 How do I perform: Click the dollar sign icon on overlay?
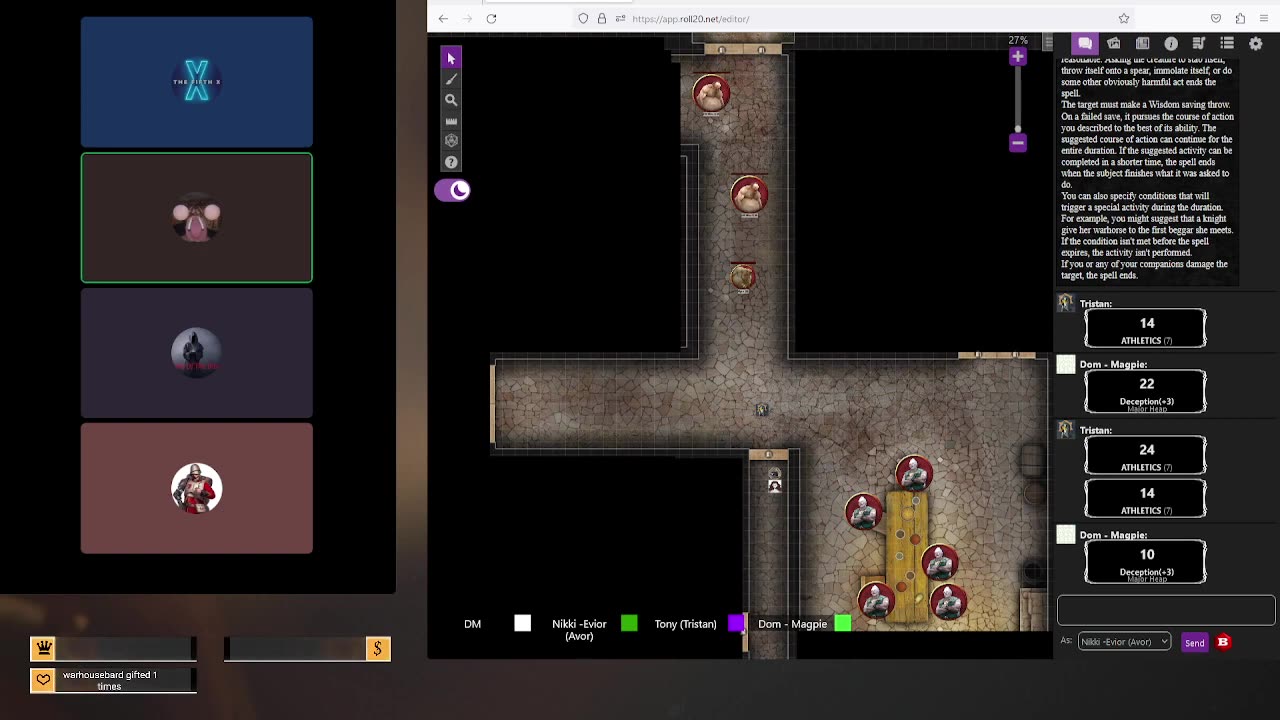click(378, 649)
